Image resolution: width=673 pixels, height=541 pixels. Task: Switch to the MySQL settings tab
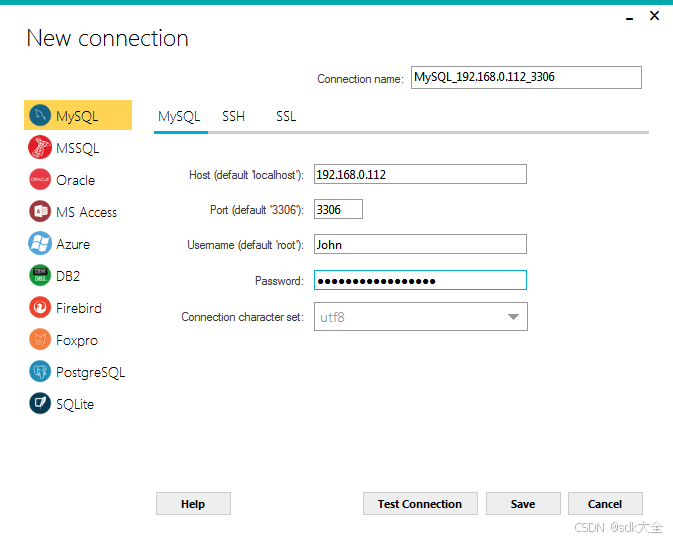[179, 116]
